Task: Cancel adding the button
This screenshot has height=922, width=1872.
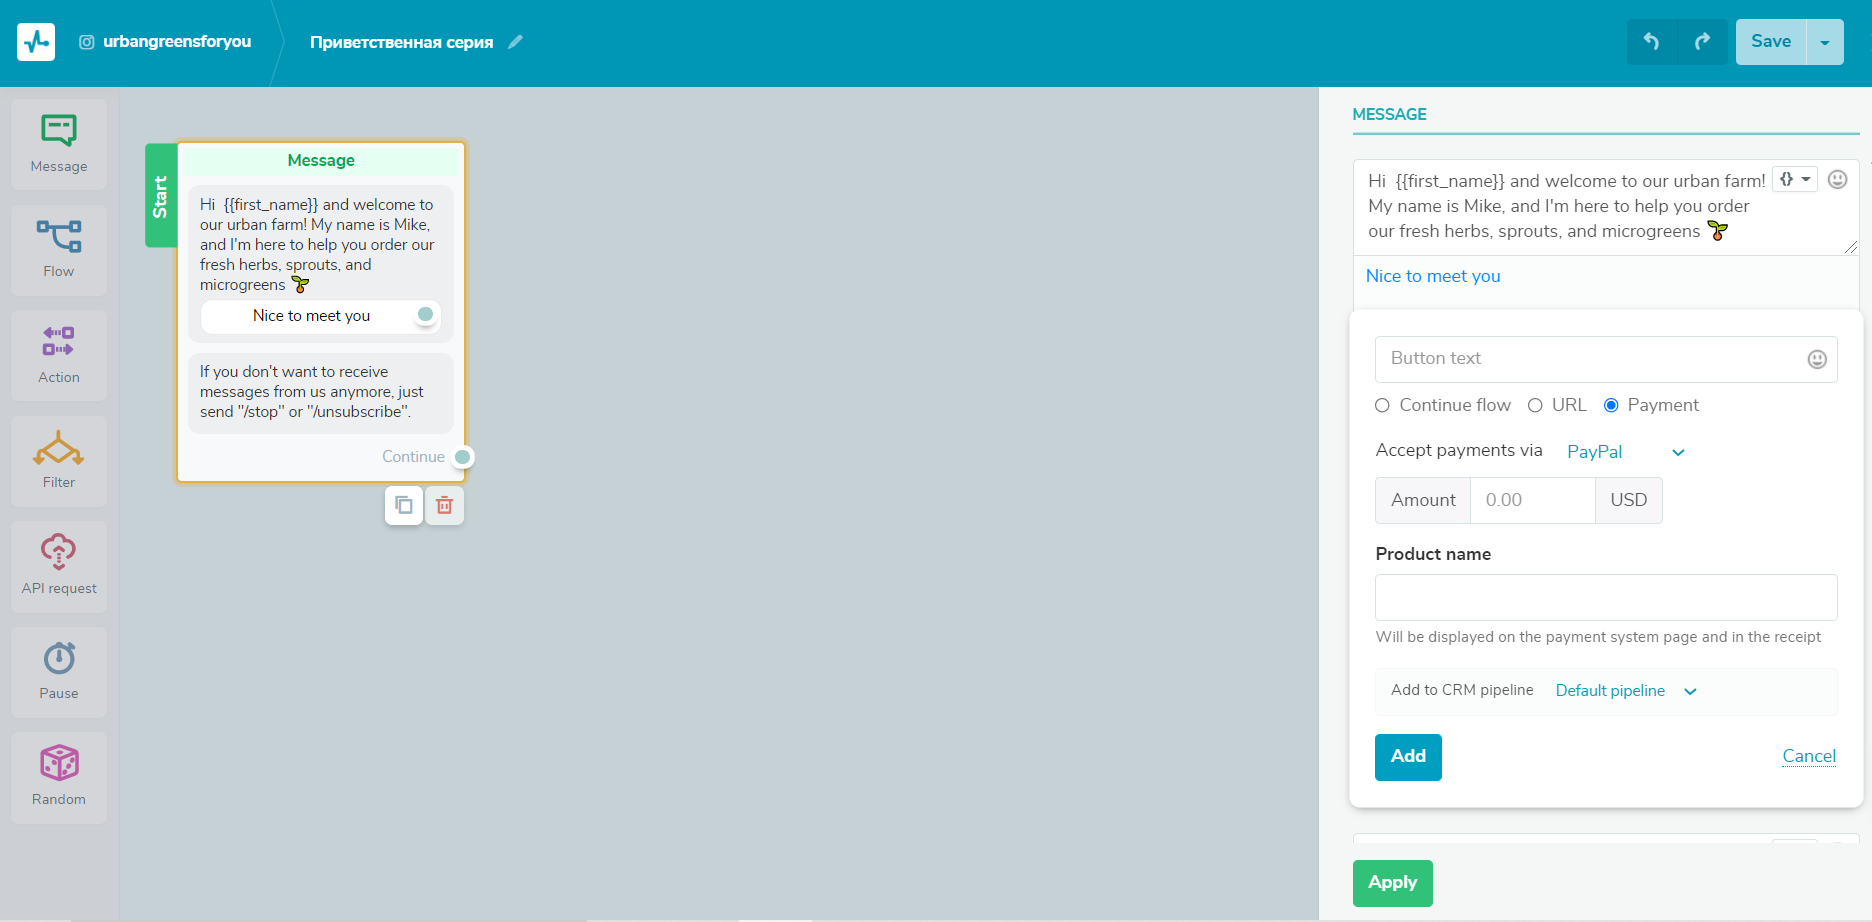Action: coord(1809,756)
